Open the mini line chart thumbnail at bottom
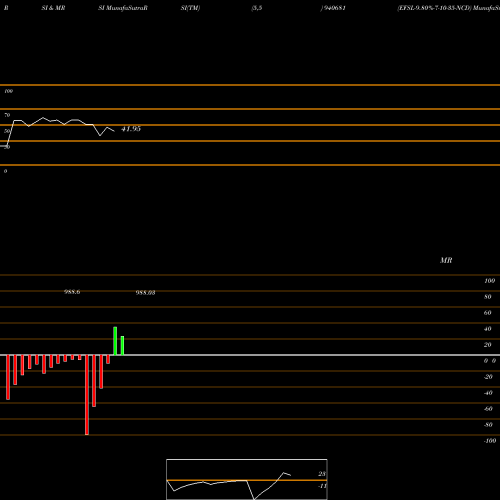Viewport: 500px width, 500px height. pos(247,479)
